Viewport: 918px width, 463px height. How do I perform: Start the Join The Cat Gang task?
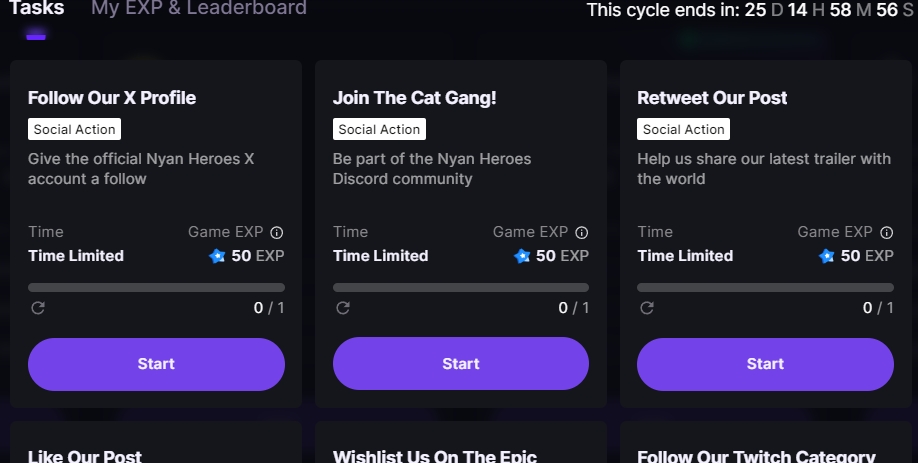[x=461, y=364]
